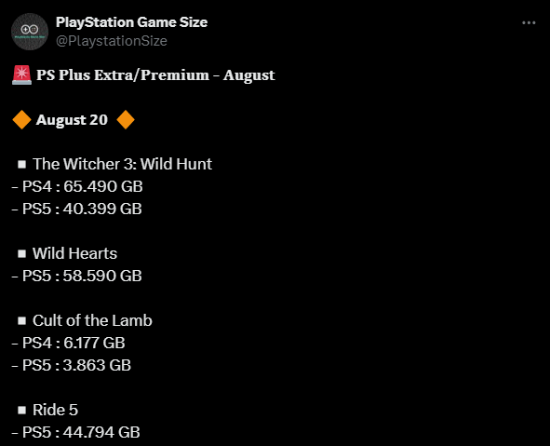Open the PlayStation Game Size profile avatar

point(29,32)
